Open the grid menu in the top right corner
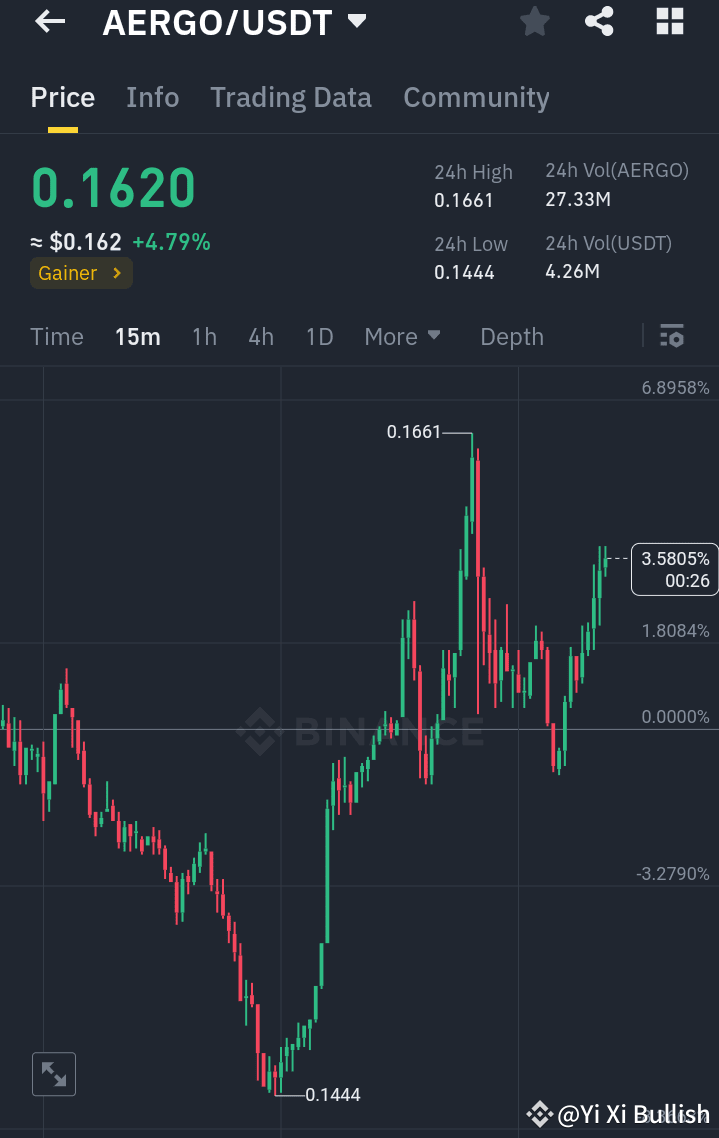Viewport: 719px width, 1138px height. click(x=669, y=21)
